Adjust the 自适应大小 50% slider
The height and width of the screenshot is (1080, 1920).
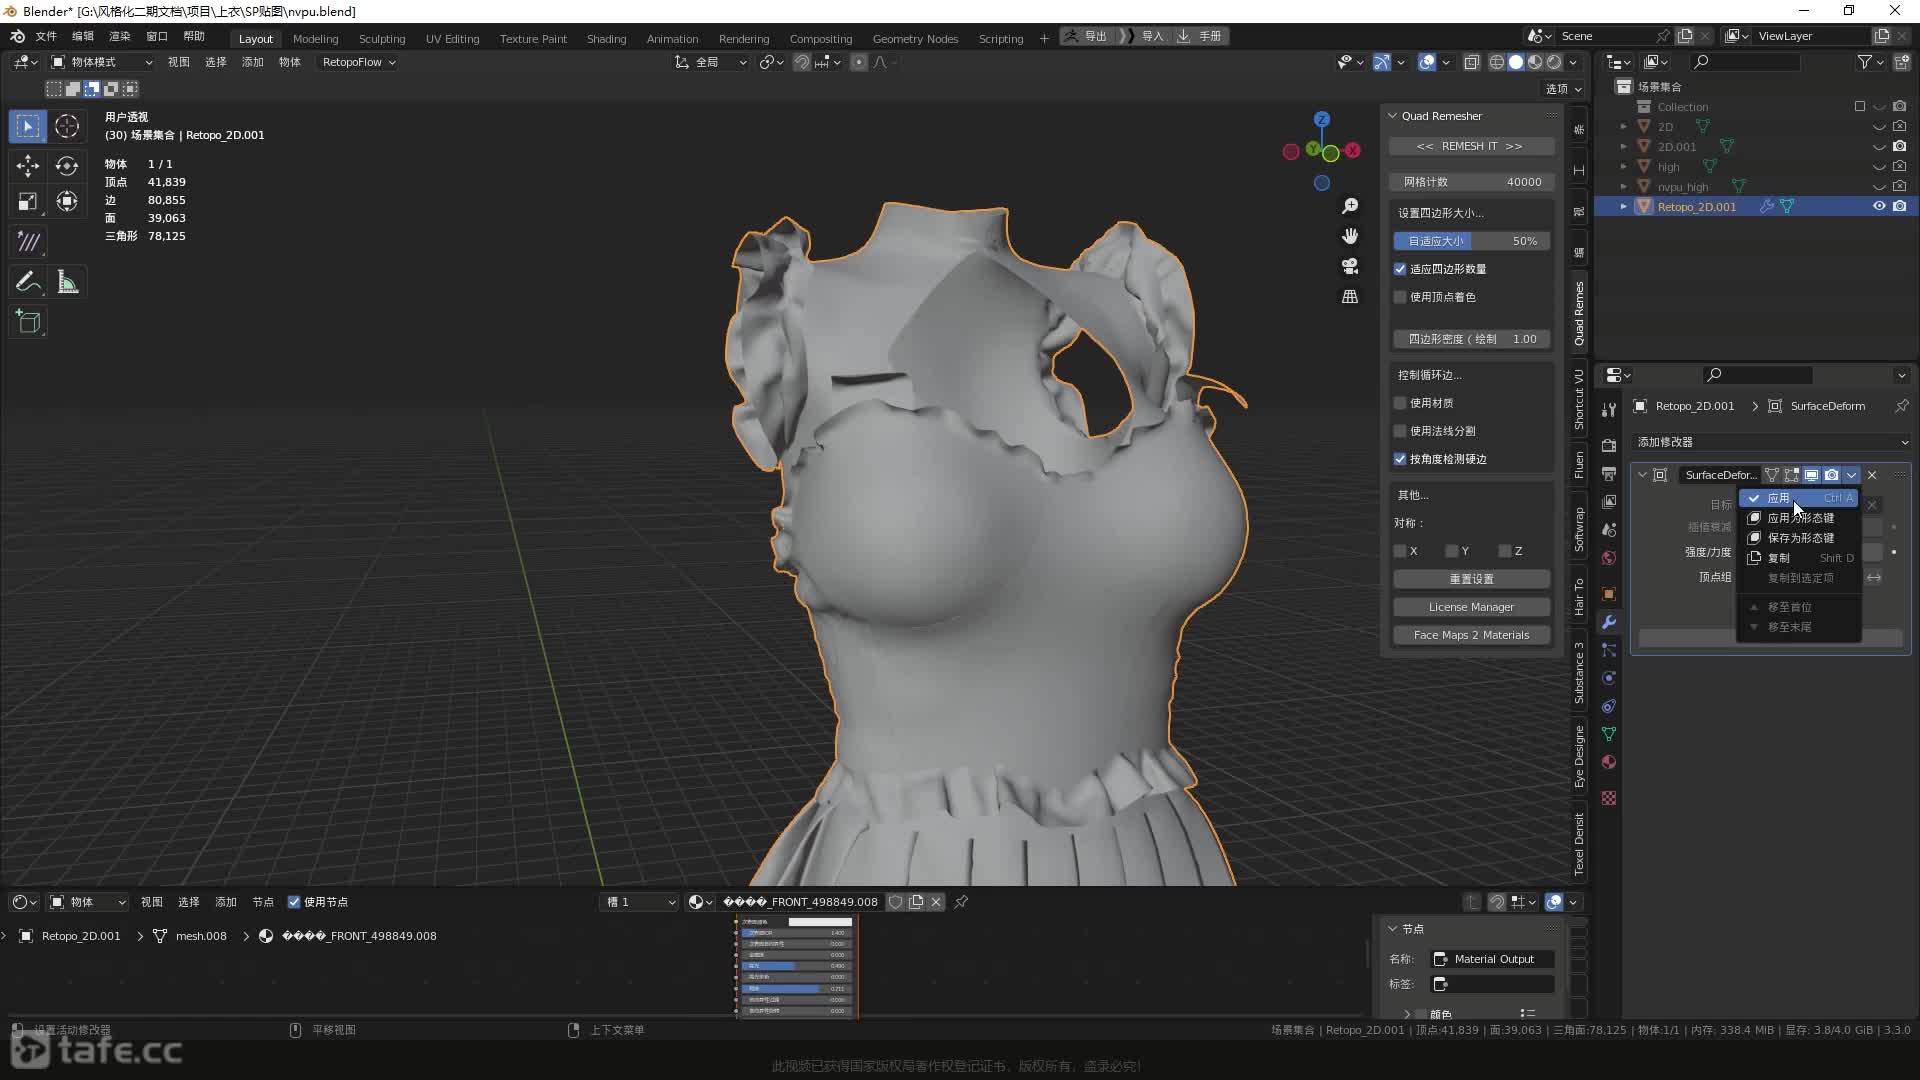1471,241
